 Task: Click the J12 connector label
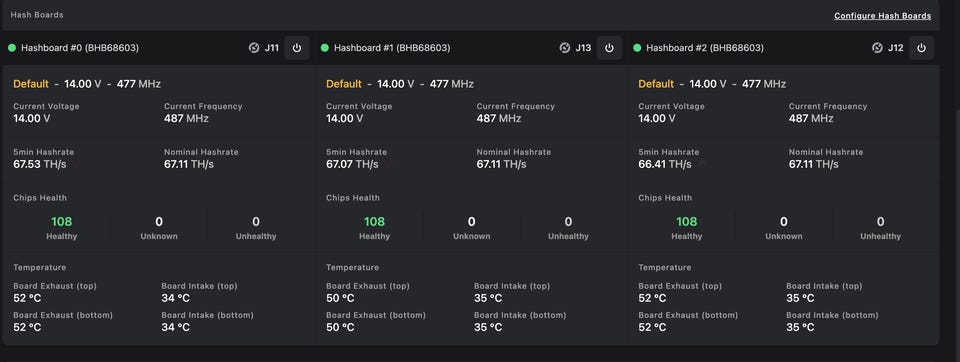coord(896,48)
